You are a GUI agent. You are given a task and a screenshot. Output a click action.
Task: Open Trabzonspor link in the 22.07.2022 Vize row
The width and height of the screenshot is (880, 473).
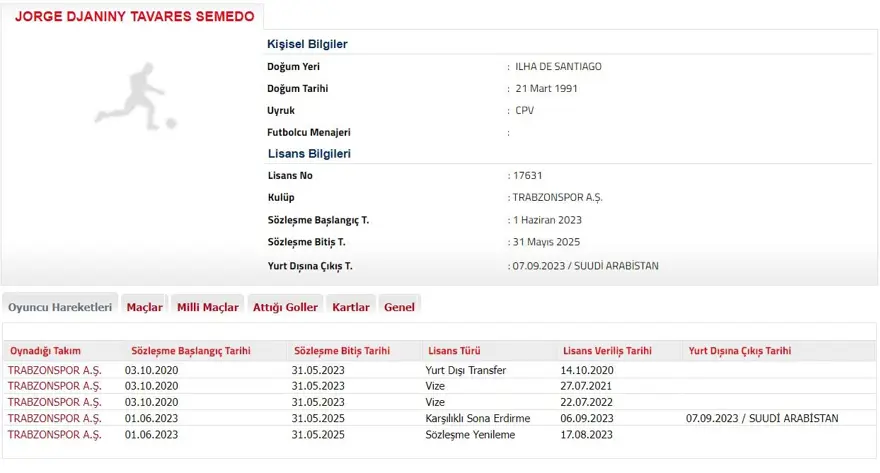(x=55, y=402)
